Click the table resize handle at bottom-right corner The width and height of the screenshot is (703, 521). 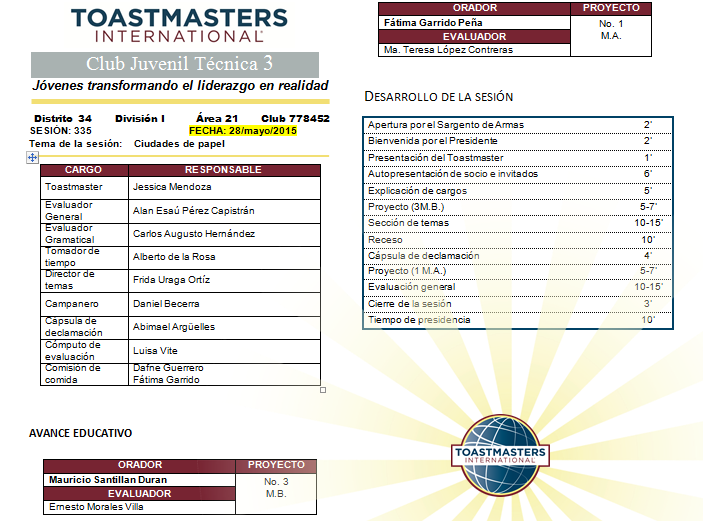[x=323, y=389]
